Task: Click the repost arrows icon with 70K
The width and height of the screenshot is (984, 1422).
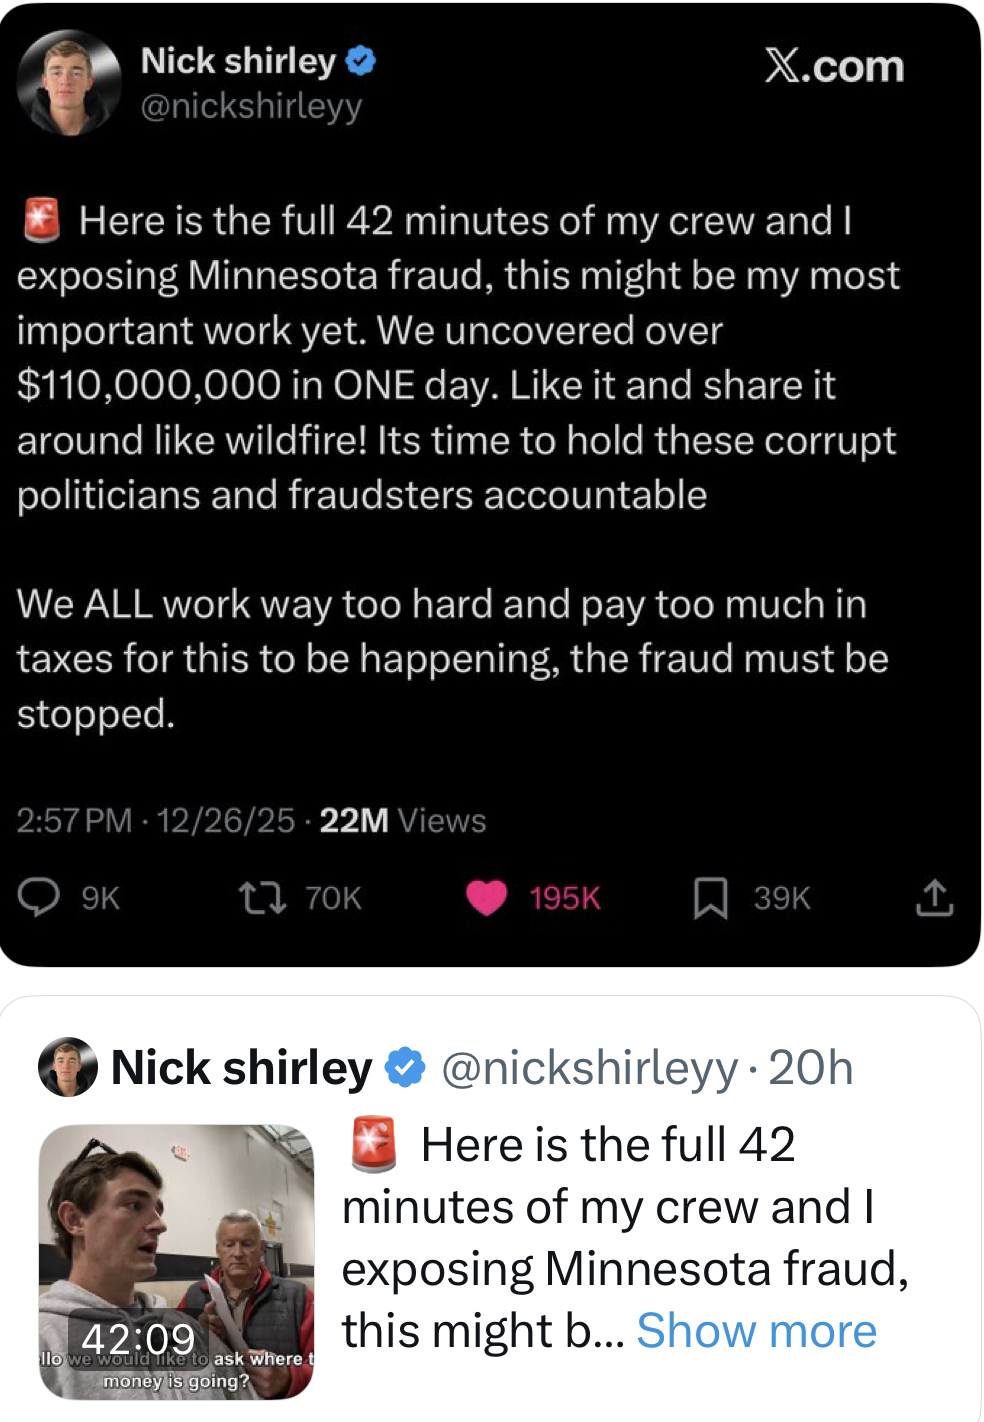Action: click(x=262, y=897)
